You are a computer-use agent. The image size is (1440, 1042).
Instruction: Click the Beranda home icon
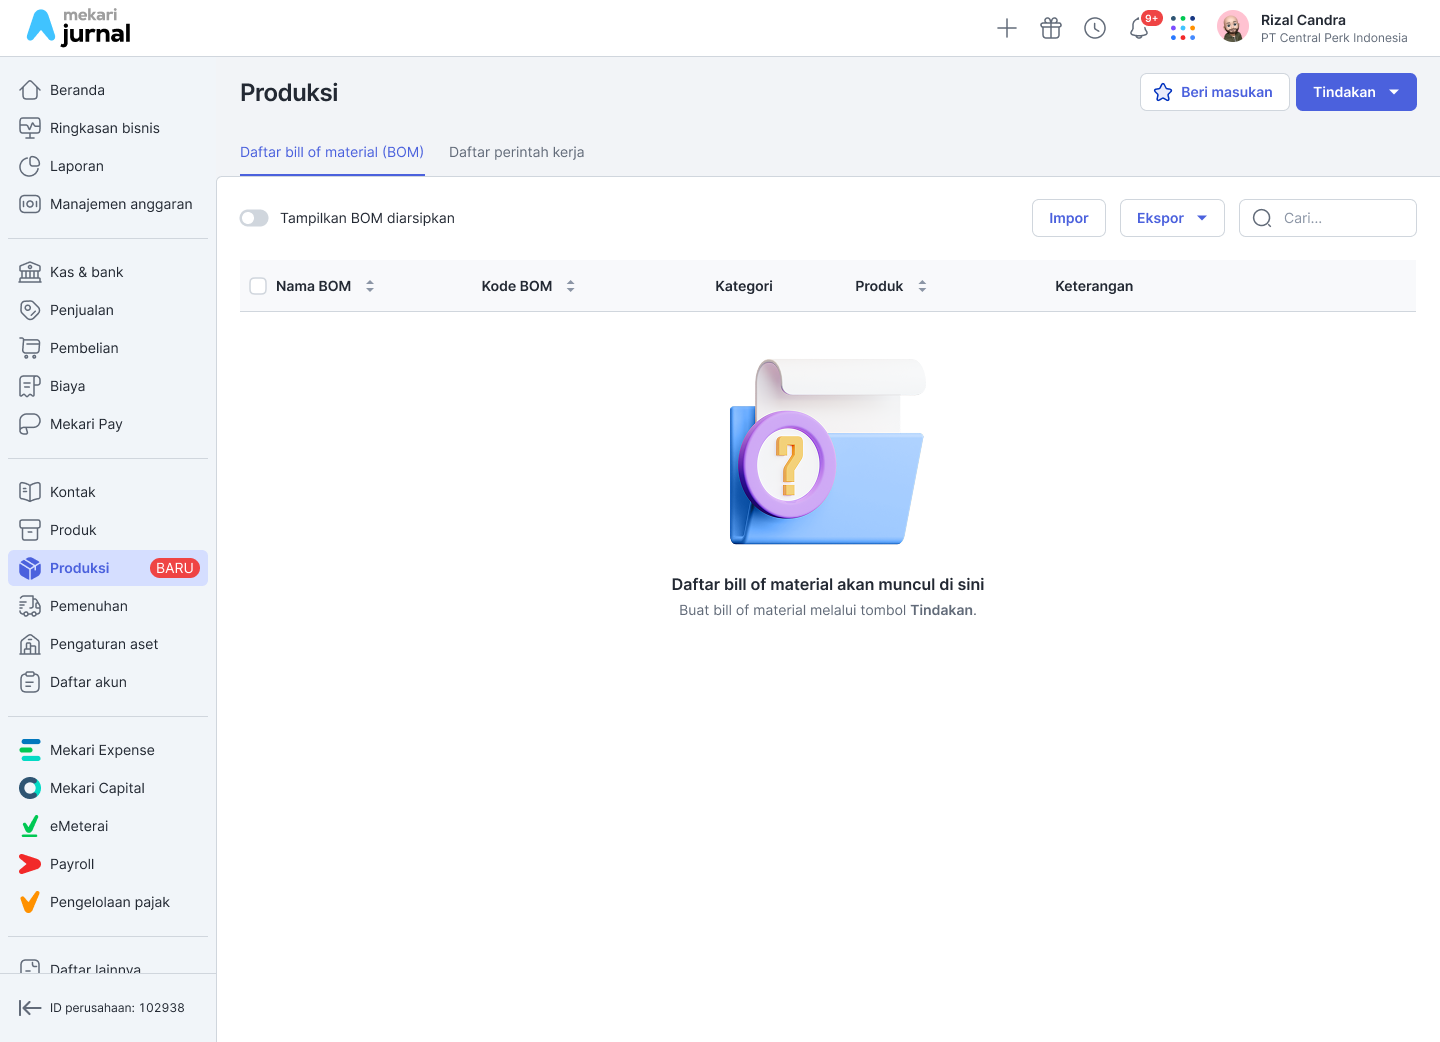click(x=30, y=90)
